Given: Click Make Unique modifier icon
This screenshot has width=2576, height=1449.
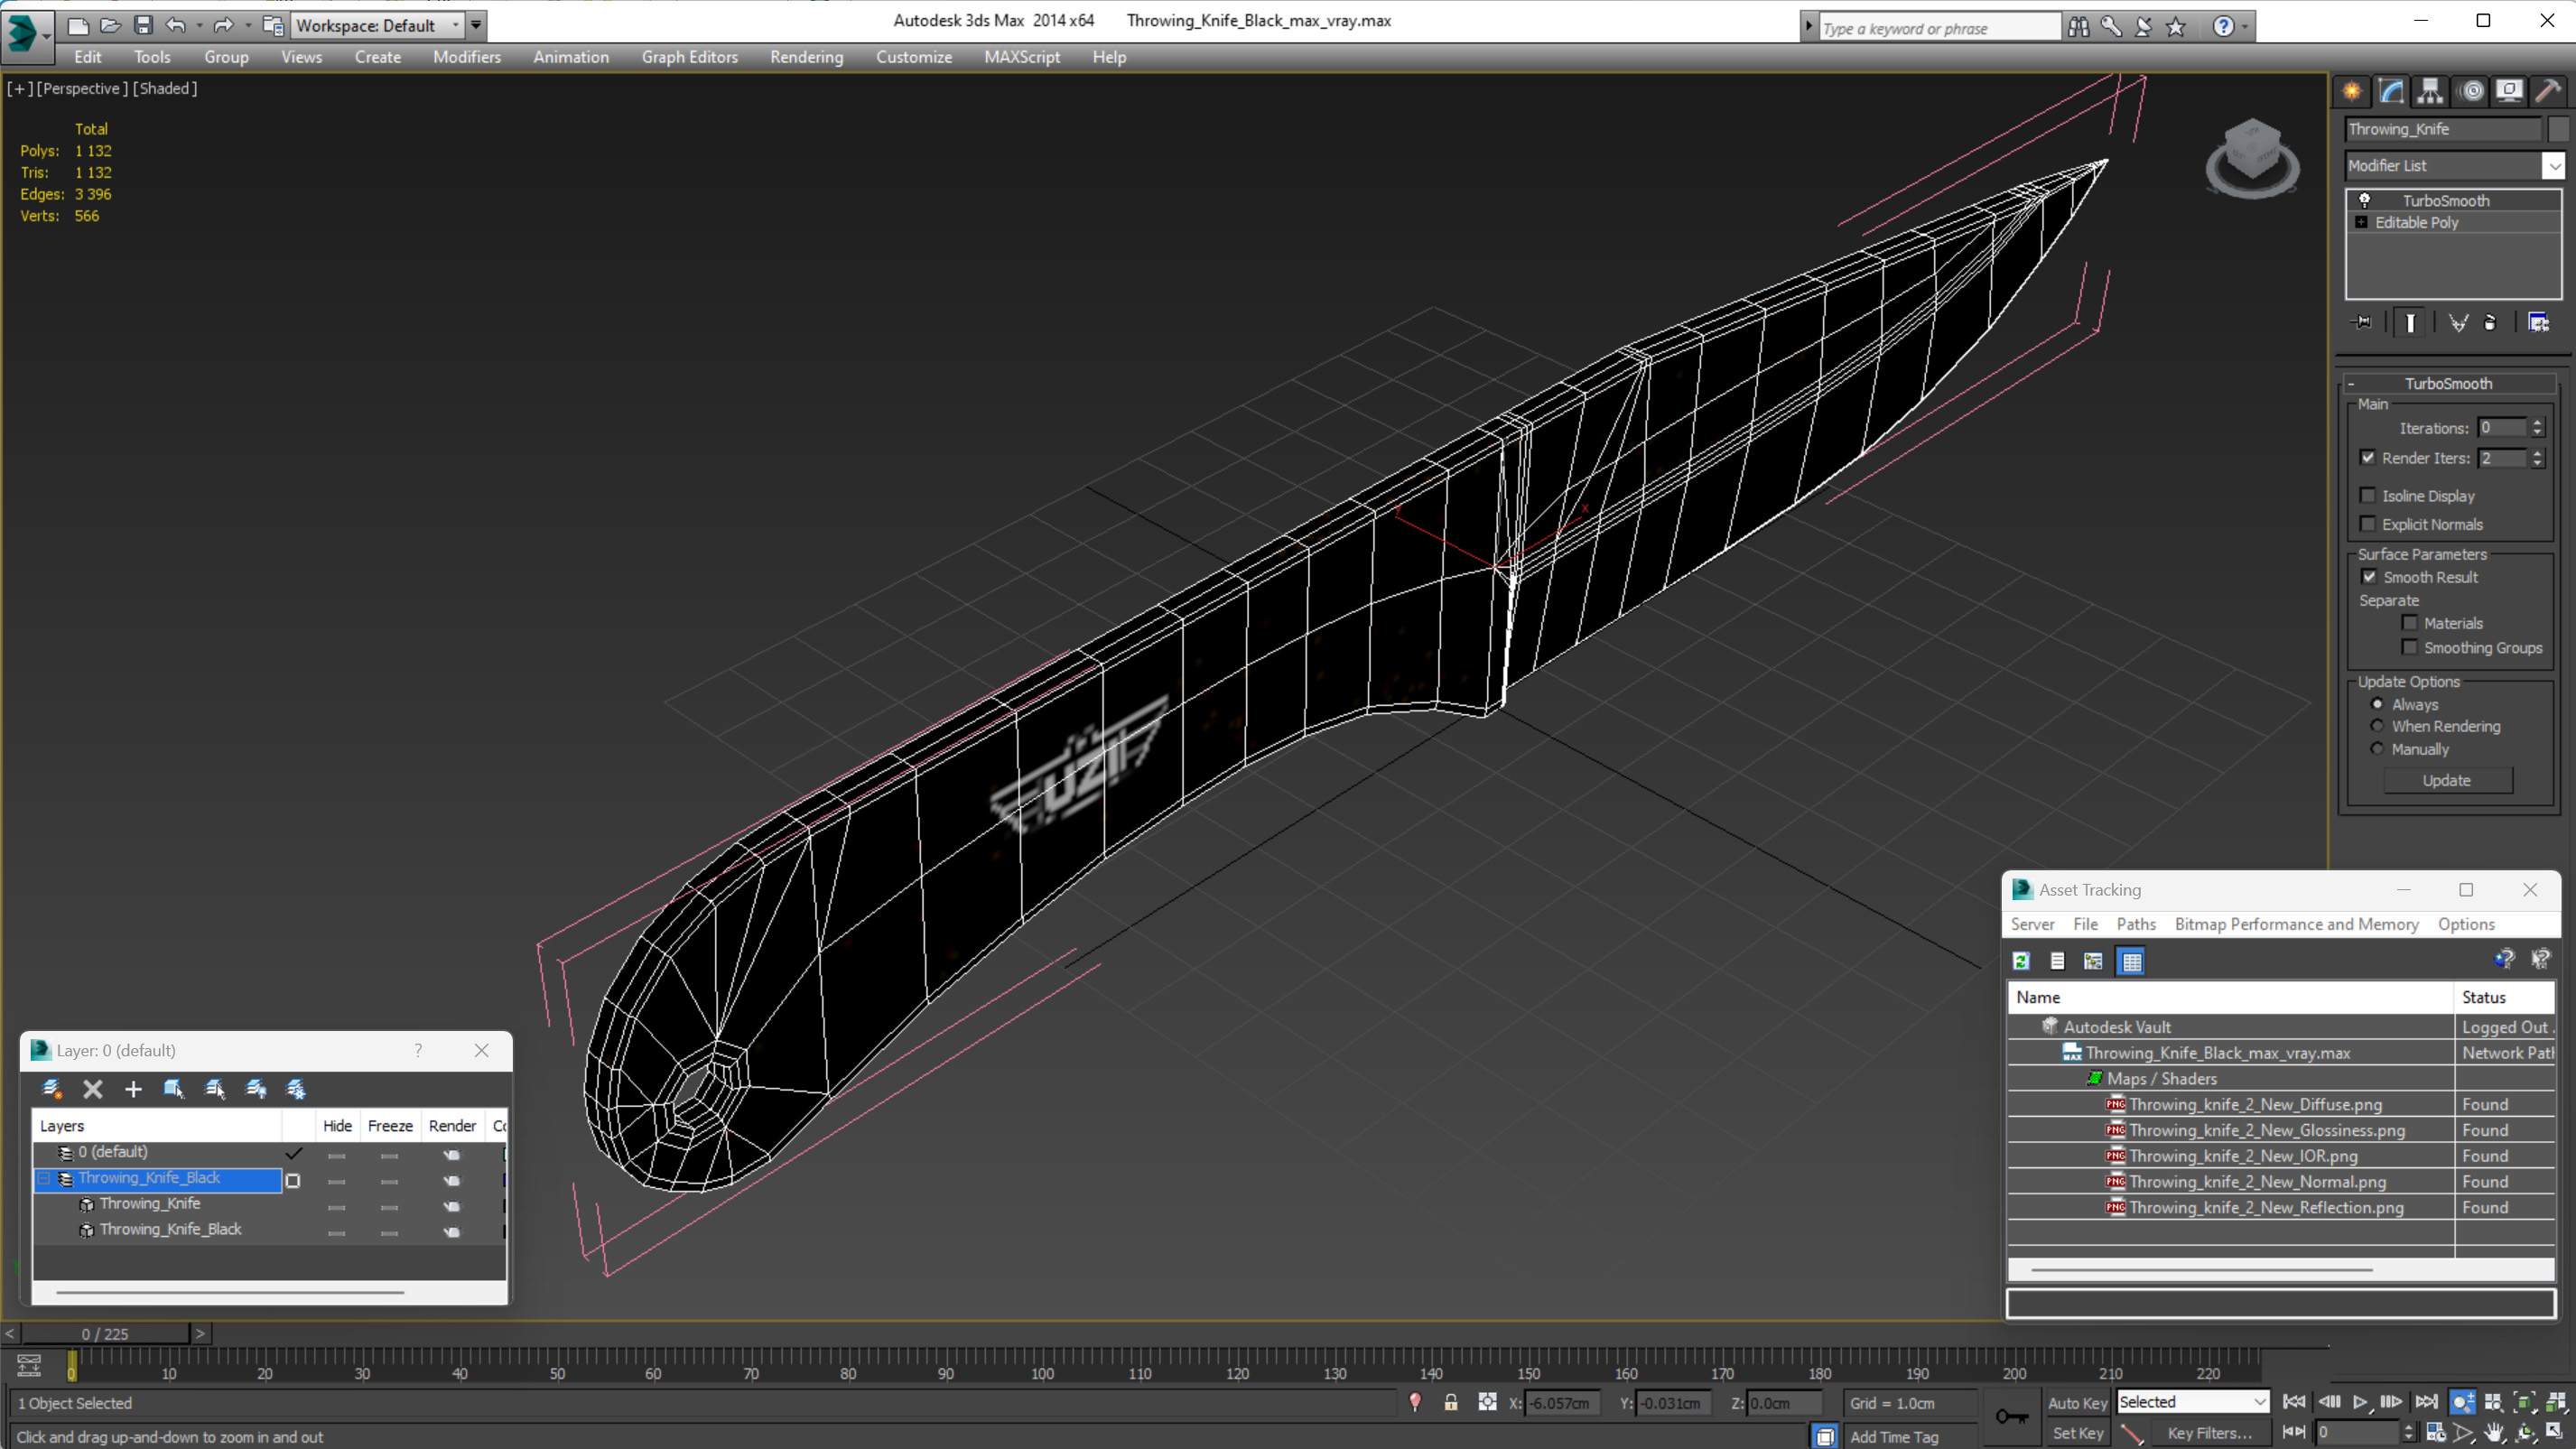Looking at the screenshot, I should 2458,322.
